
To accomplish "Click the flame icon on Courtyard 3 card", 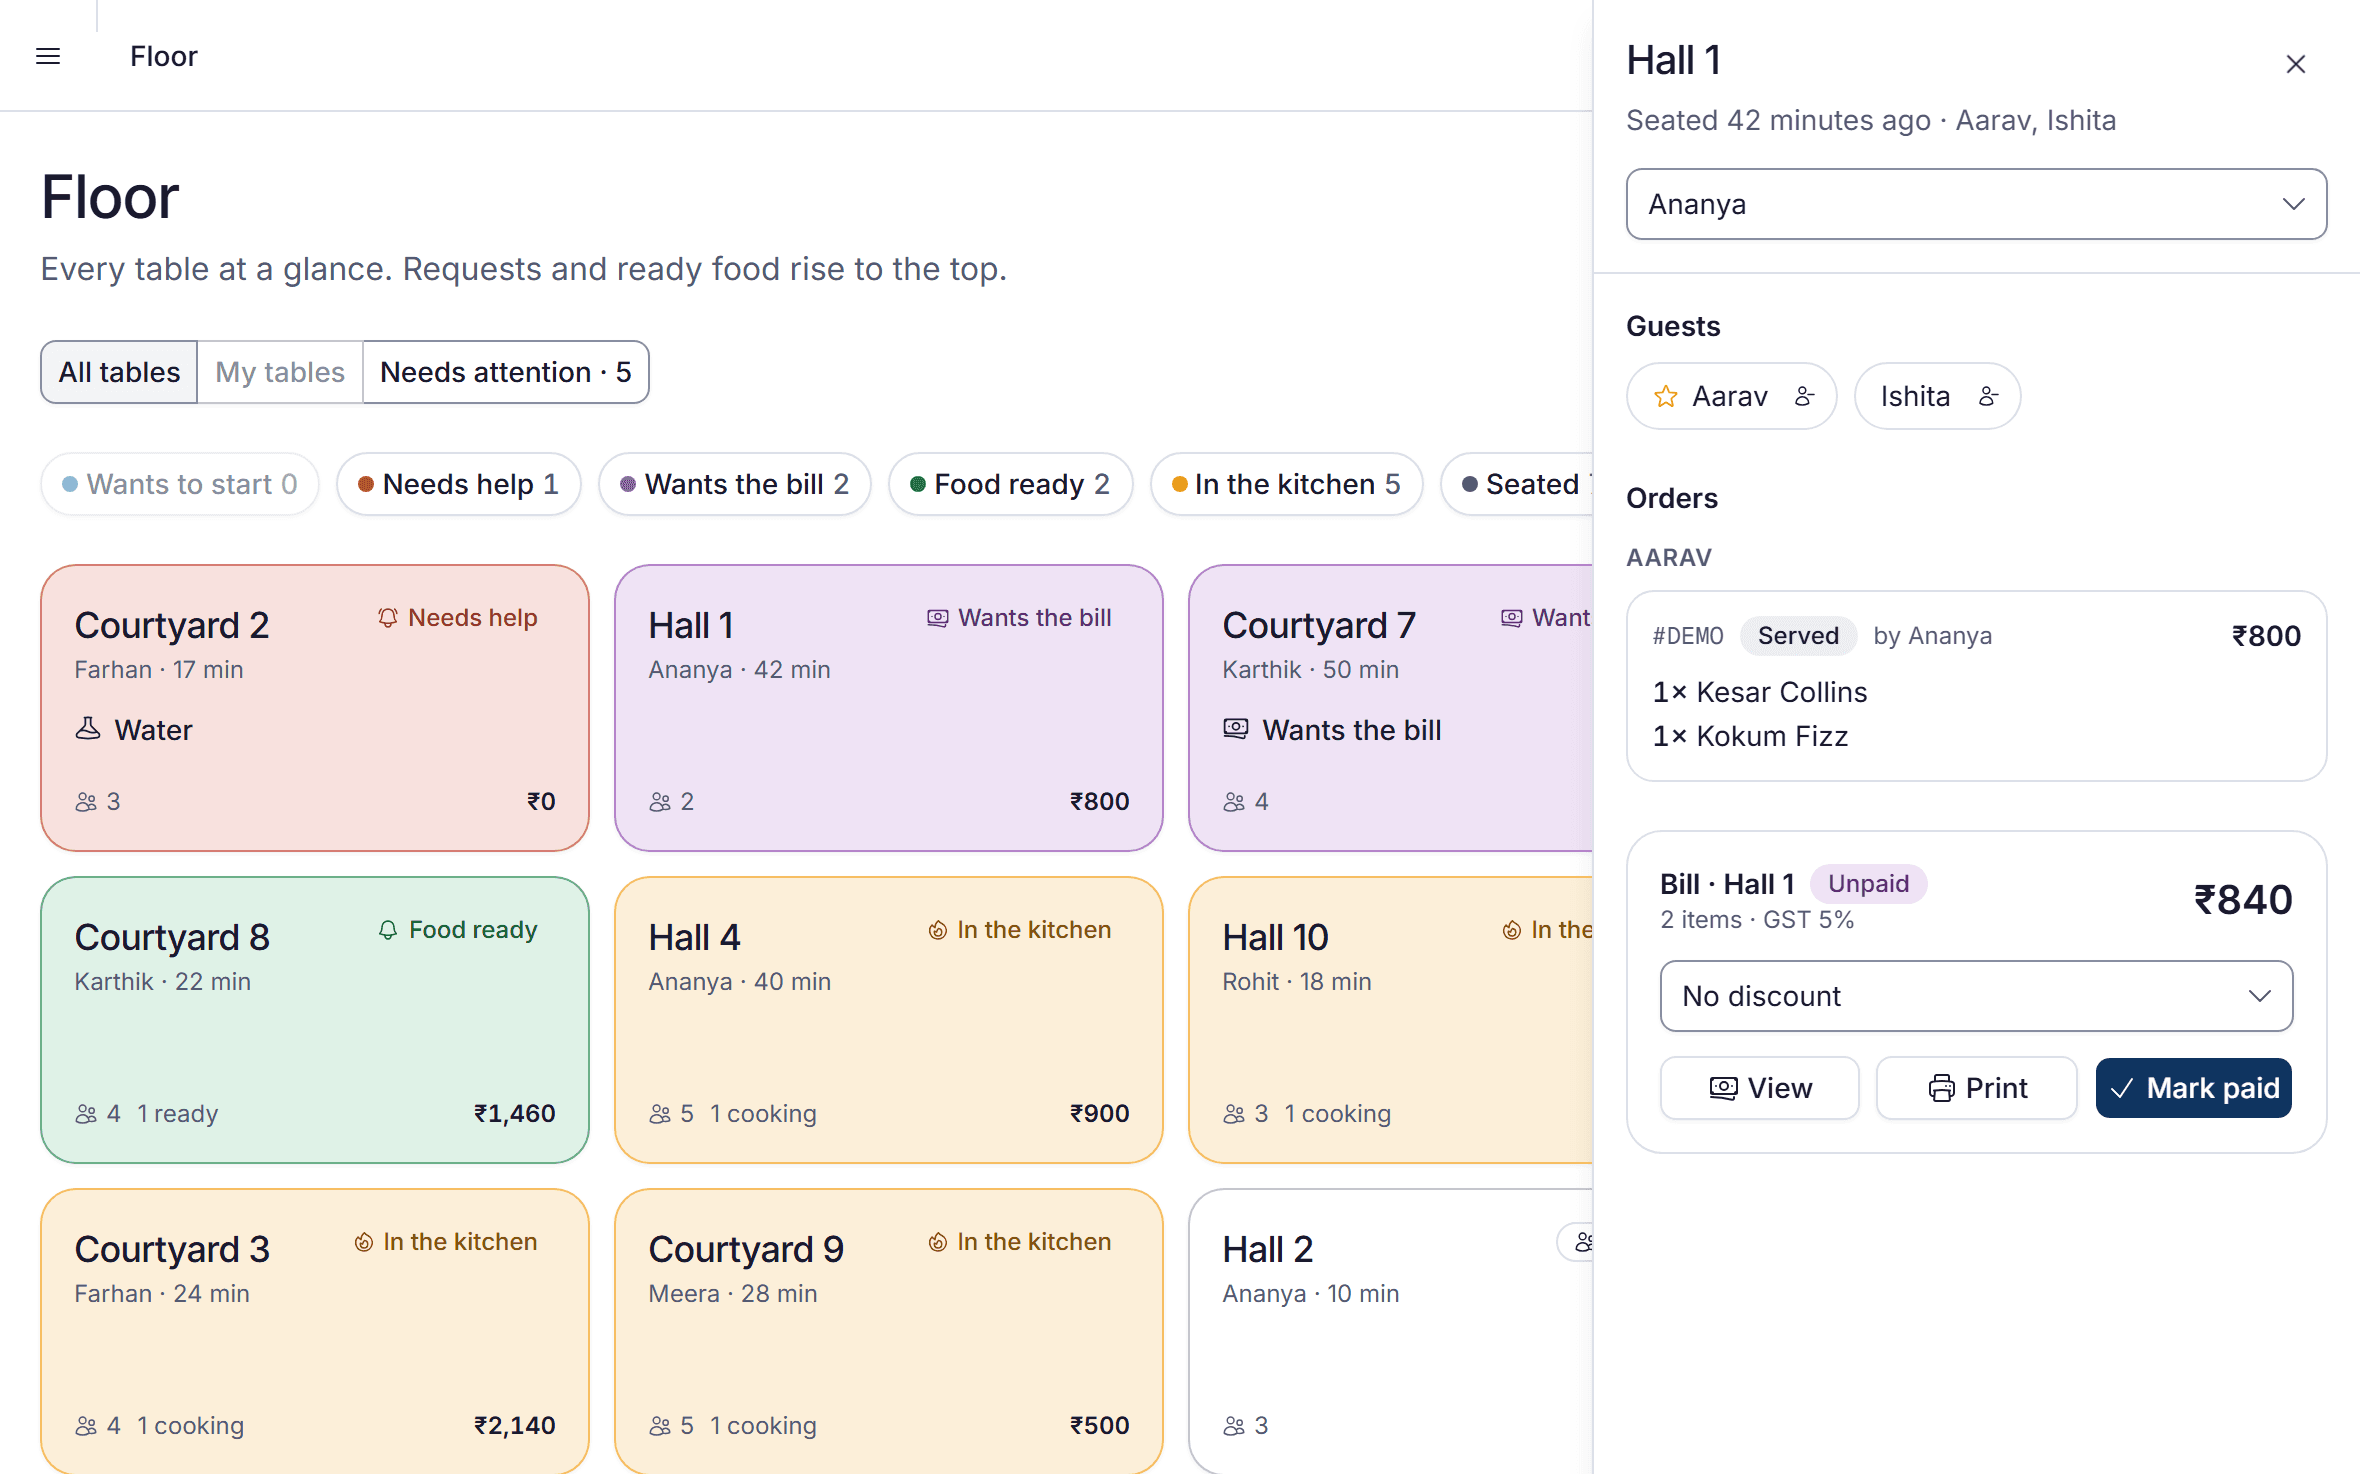I will click(x=363, y=1242).
